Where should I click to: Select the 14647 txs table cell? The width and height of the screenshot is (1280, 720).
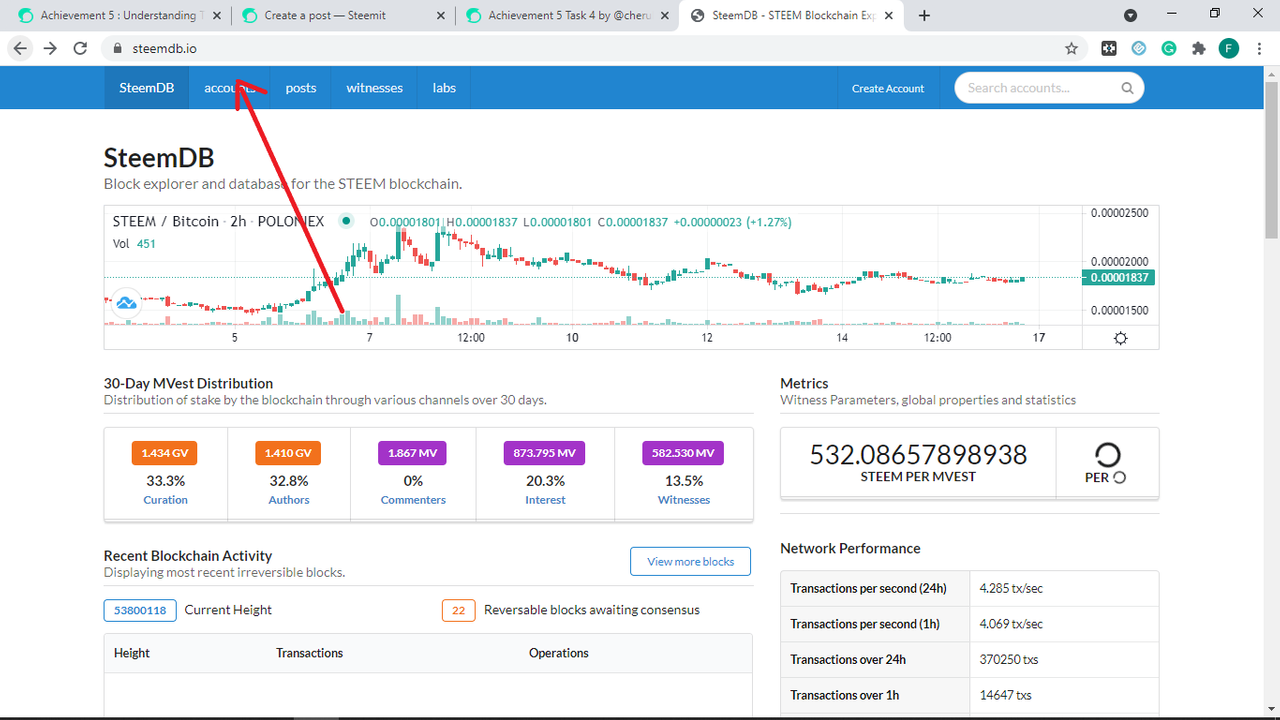[x=1064, y=695]
